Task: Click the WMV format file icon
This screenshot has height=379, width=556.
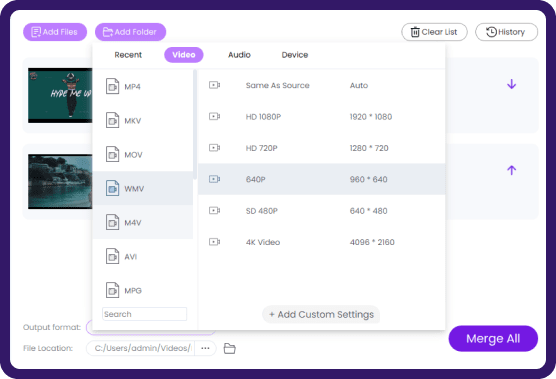Action: [112, 188]
